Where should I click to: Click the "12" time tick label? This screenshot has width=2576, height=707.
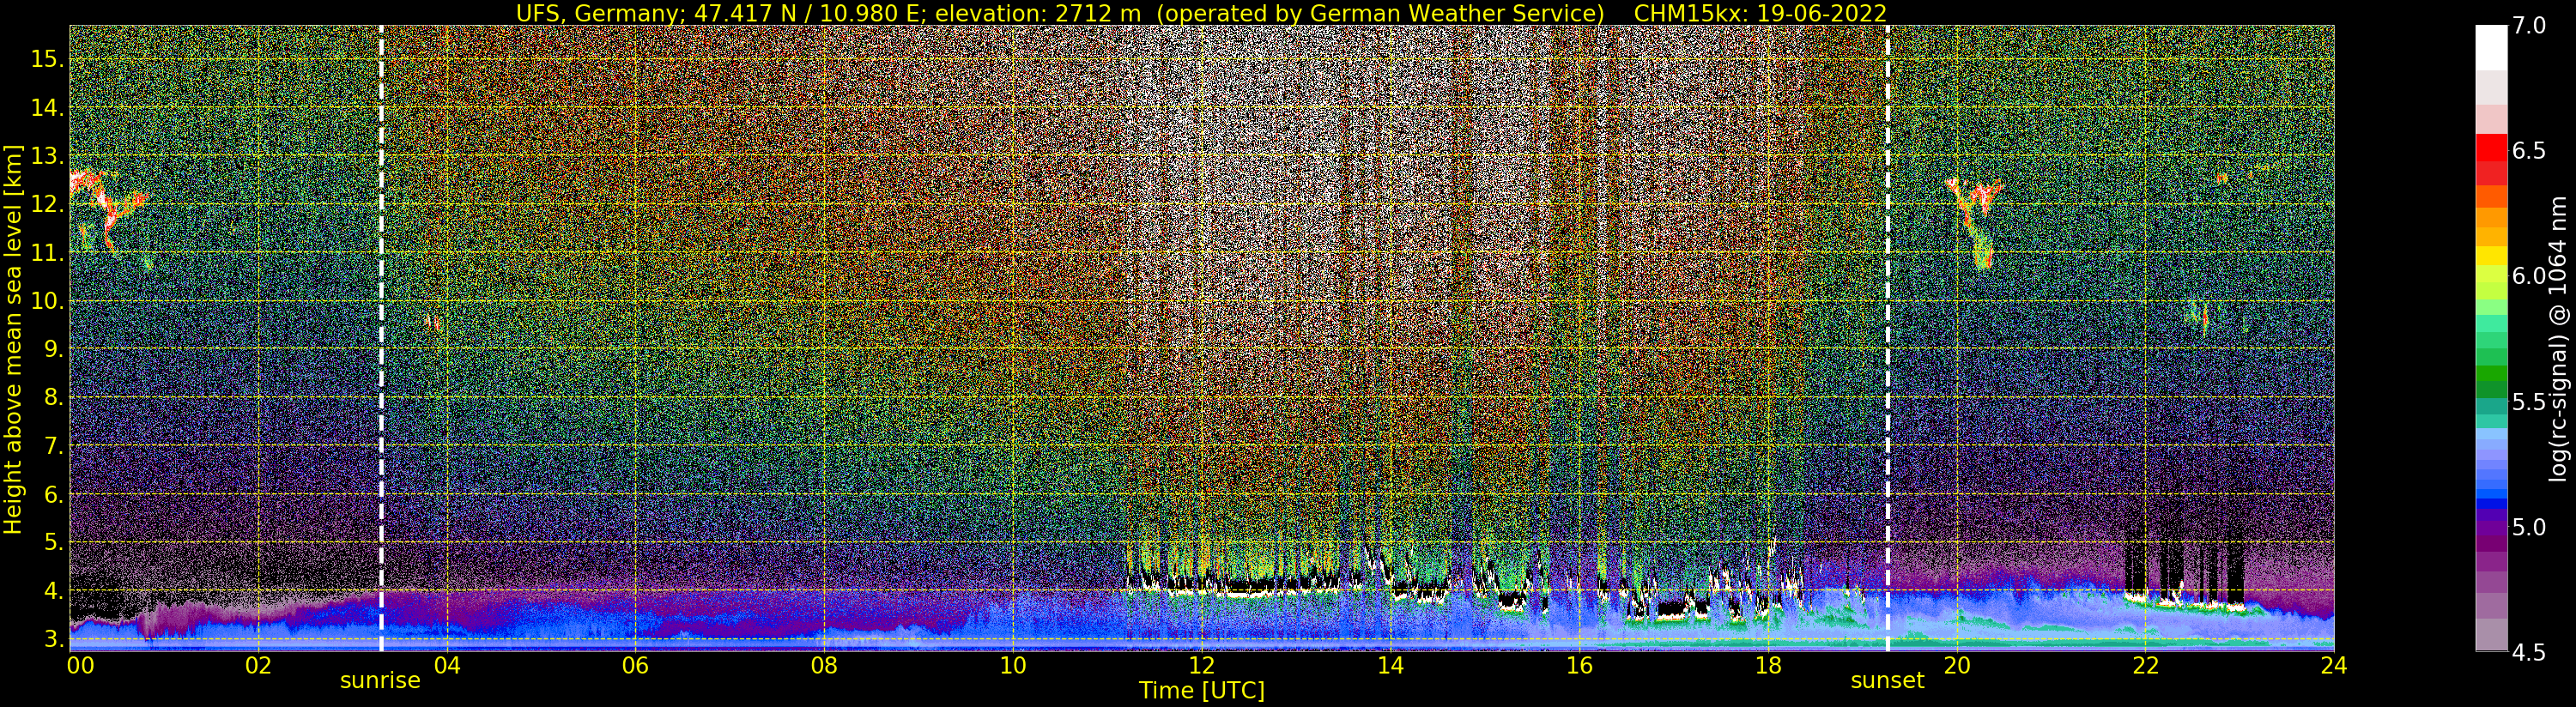[1201, 665]
